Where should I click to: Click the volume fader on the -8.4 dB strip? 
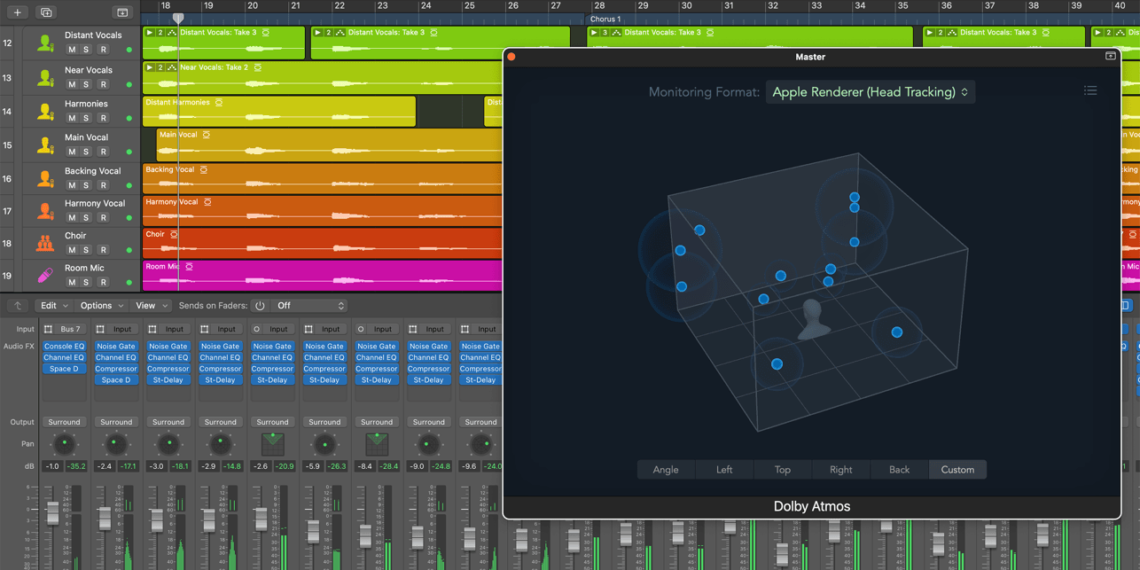[366, 537]
